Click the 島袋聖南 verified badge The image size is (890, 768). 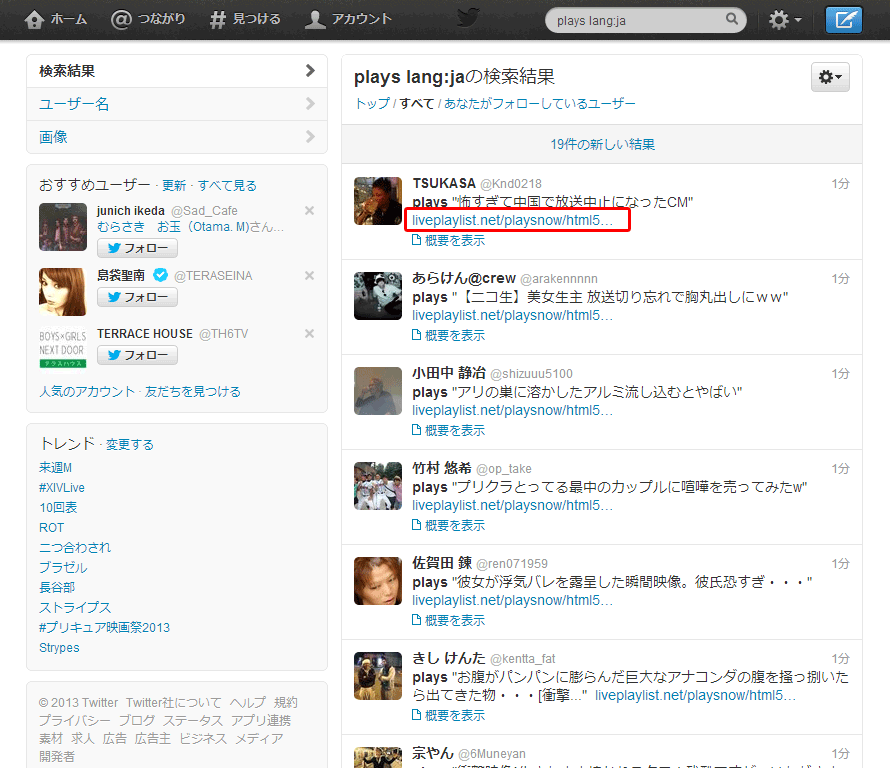tap(161, 275)
